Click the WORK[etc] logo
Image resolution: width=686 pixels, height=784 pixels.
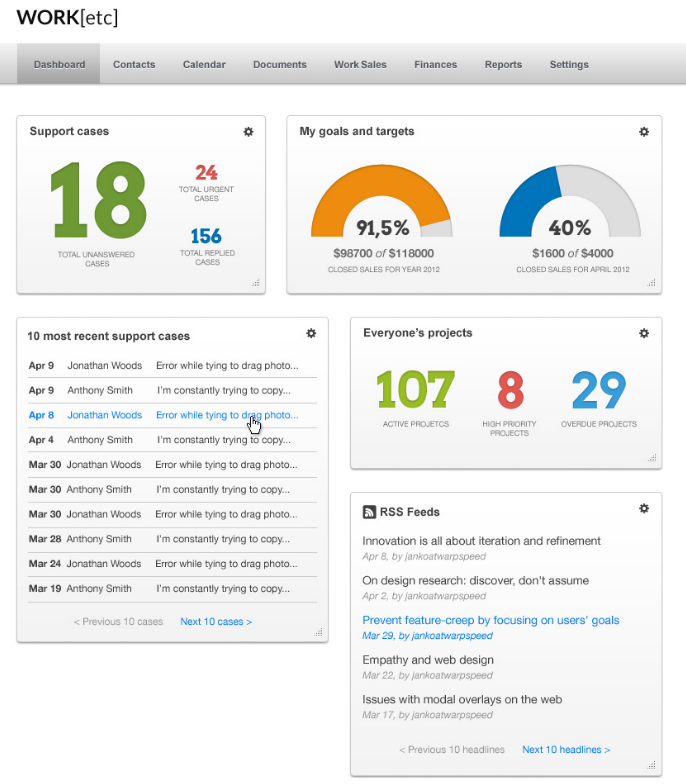(67, 18)
